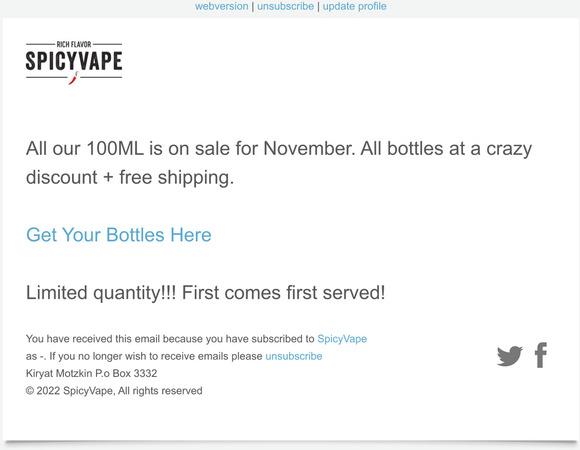580x450 pixels.
Task: Follow the Get Your Bottles Here link
Action: coord(119,235)
